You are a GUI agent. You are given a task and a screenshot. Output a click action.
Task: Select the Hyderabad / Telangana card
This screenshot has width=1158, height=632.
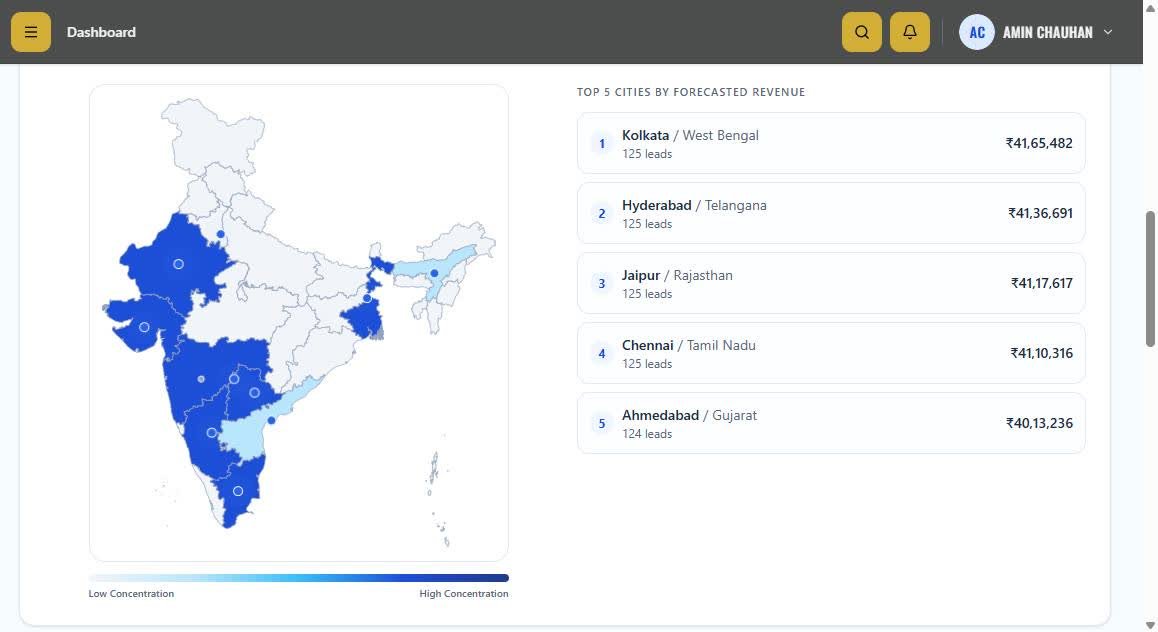point(831,213)
